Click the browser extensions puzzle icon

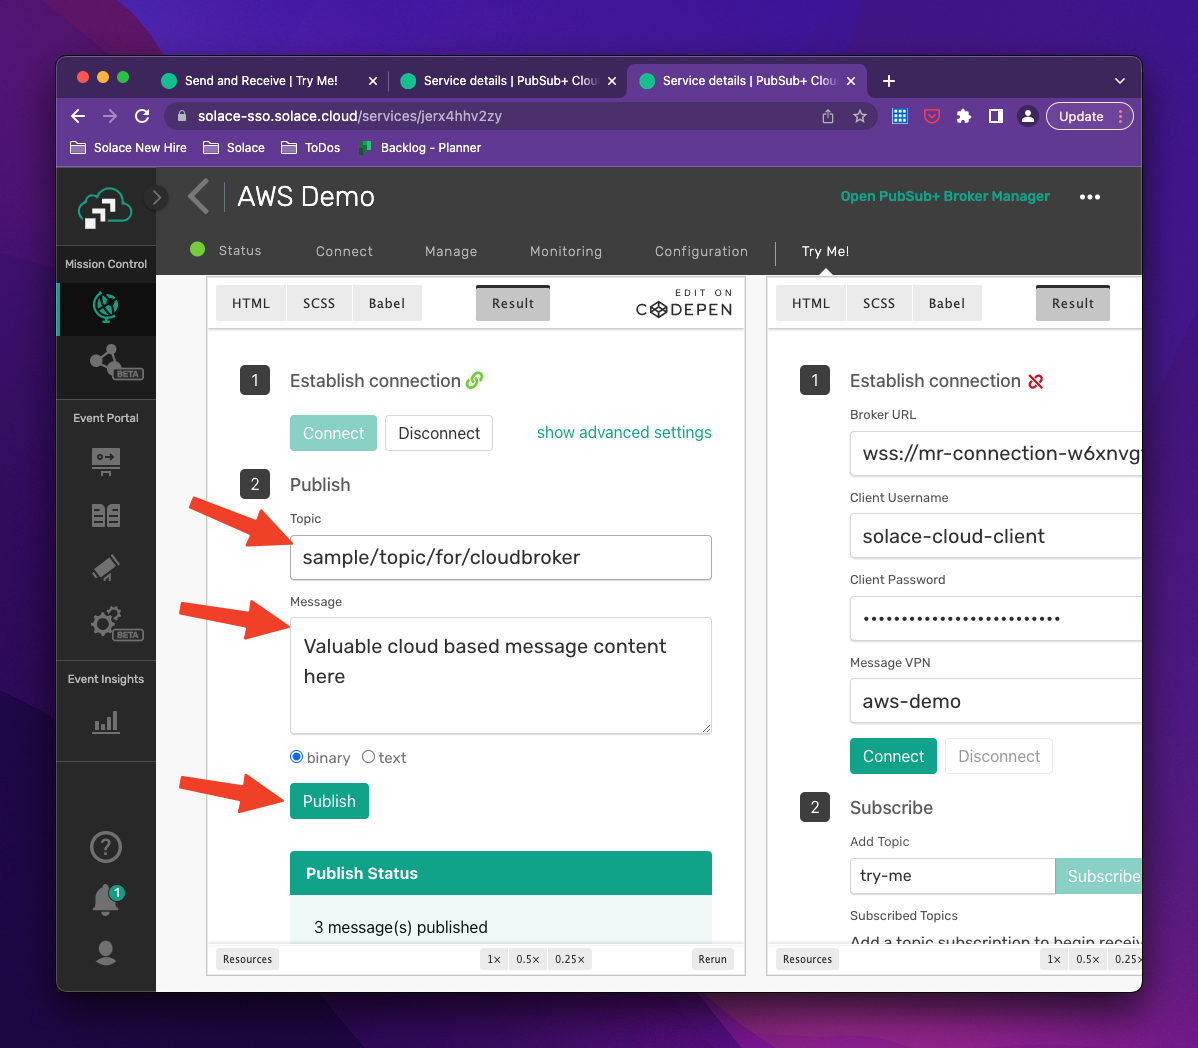pos(963,116)
